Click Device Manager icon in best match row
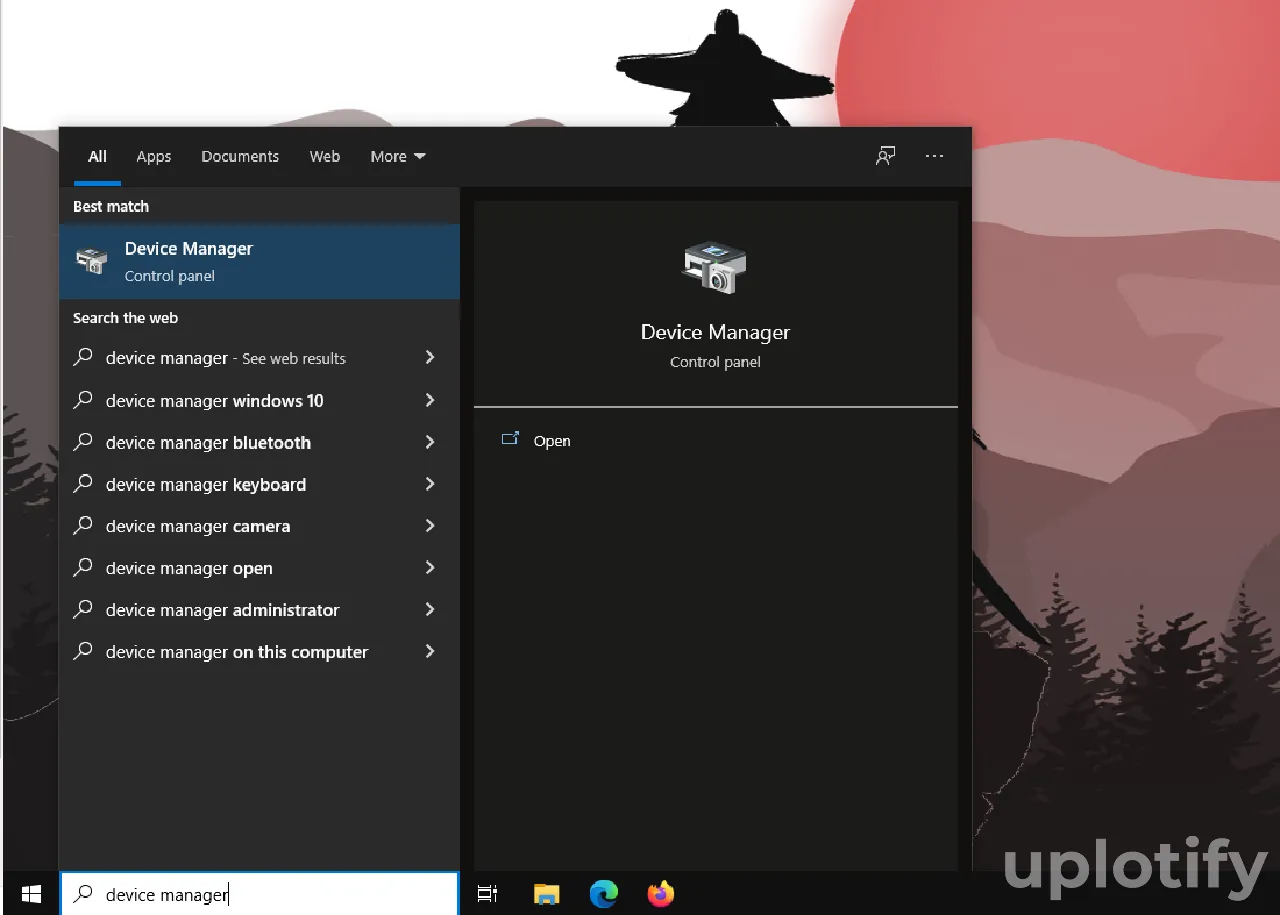 92,261
